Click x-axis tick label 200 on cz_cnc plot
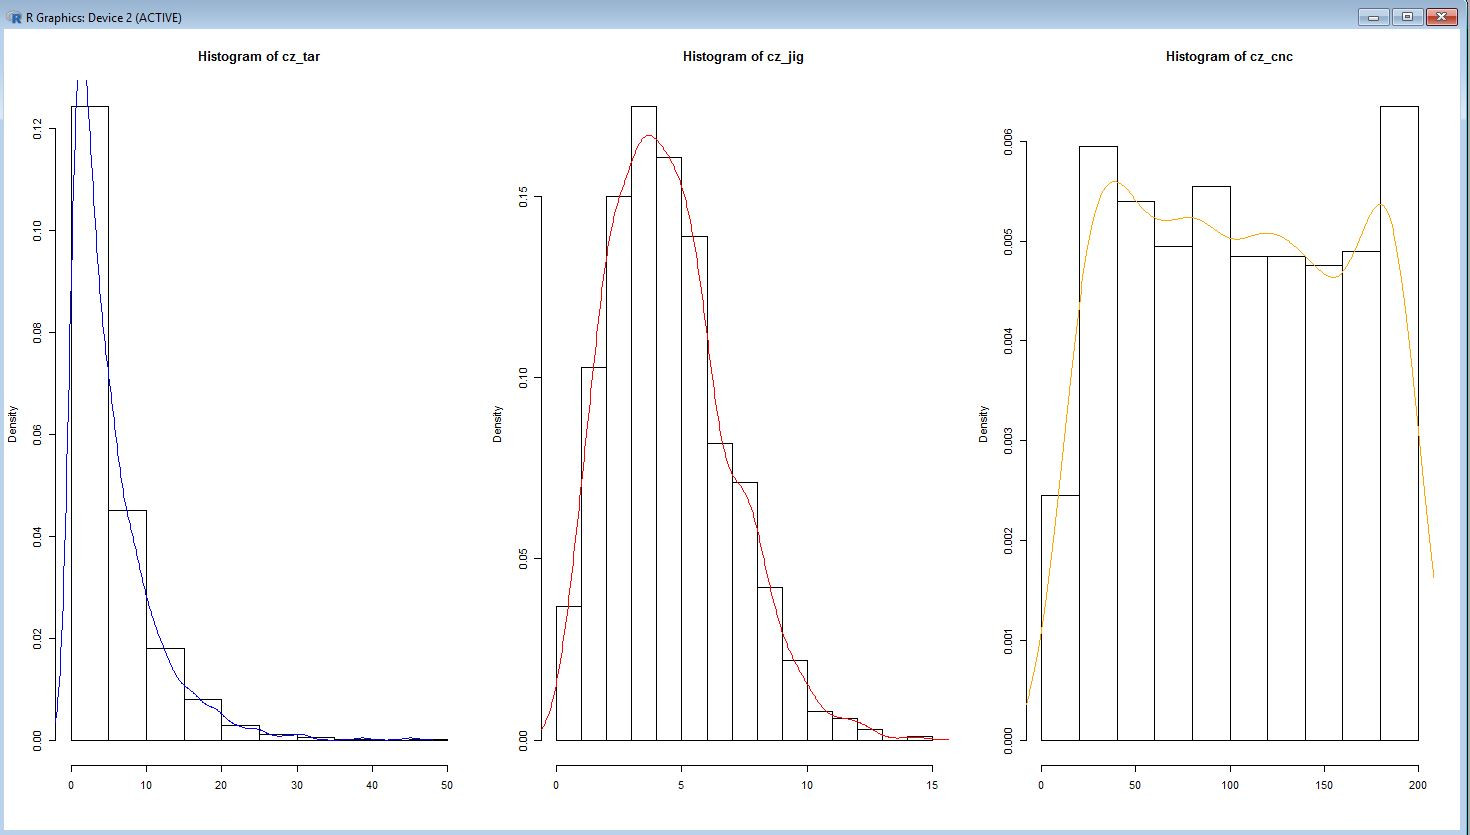This screenshot has width=1470, height=835. click(1418, 785)
